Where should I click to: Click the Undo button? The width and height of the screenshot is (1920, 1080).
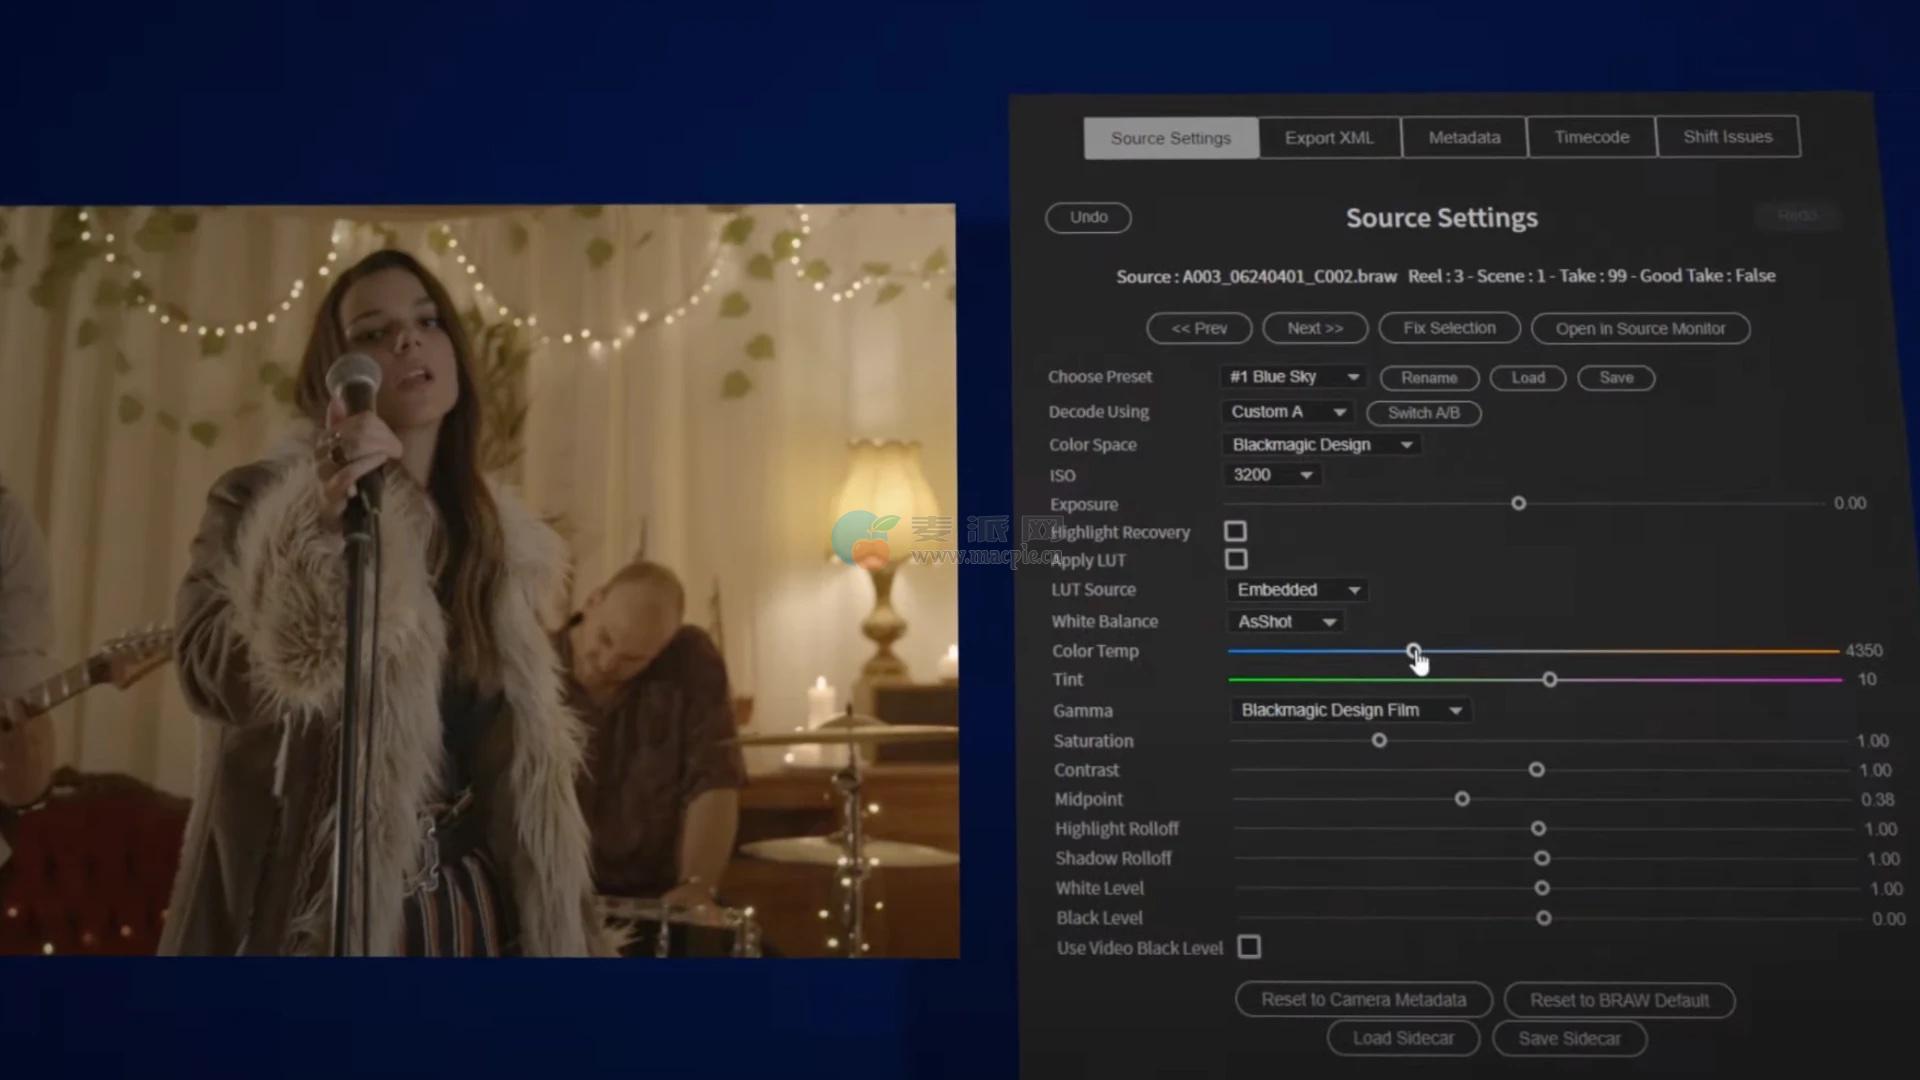point(1088,217)
